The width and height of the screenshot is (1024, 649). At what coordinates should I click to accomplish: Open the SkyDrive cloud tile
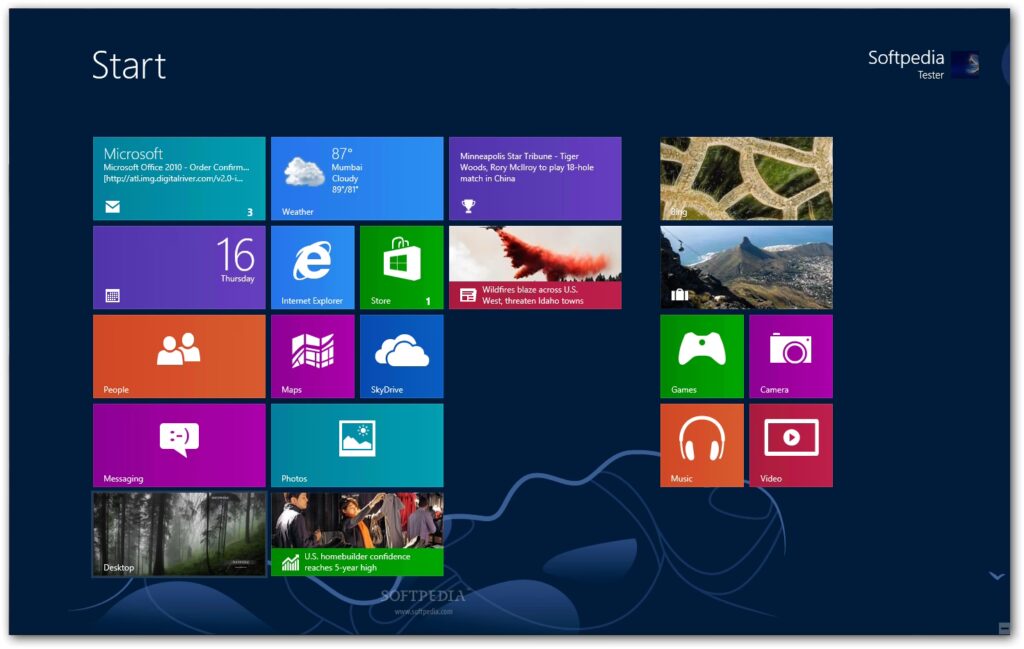[401, 356]
